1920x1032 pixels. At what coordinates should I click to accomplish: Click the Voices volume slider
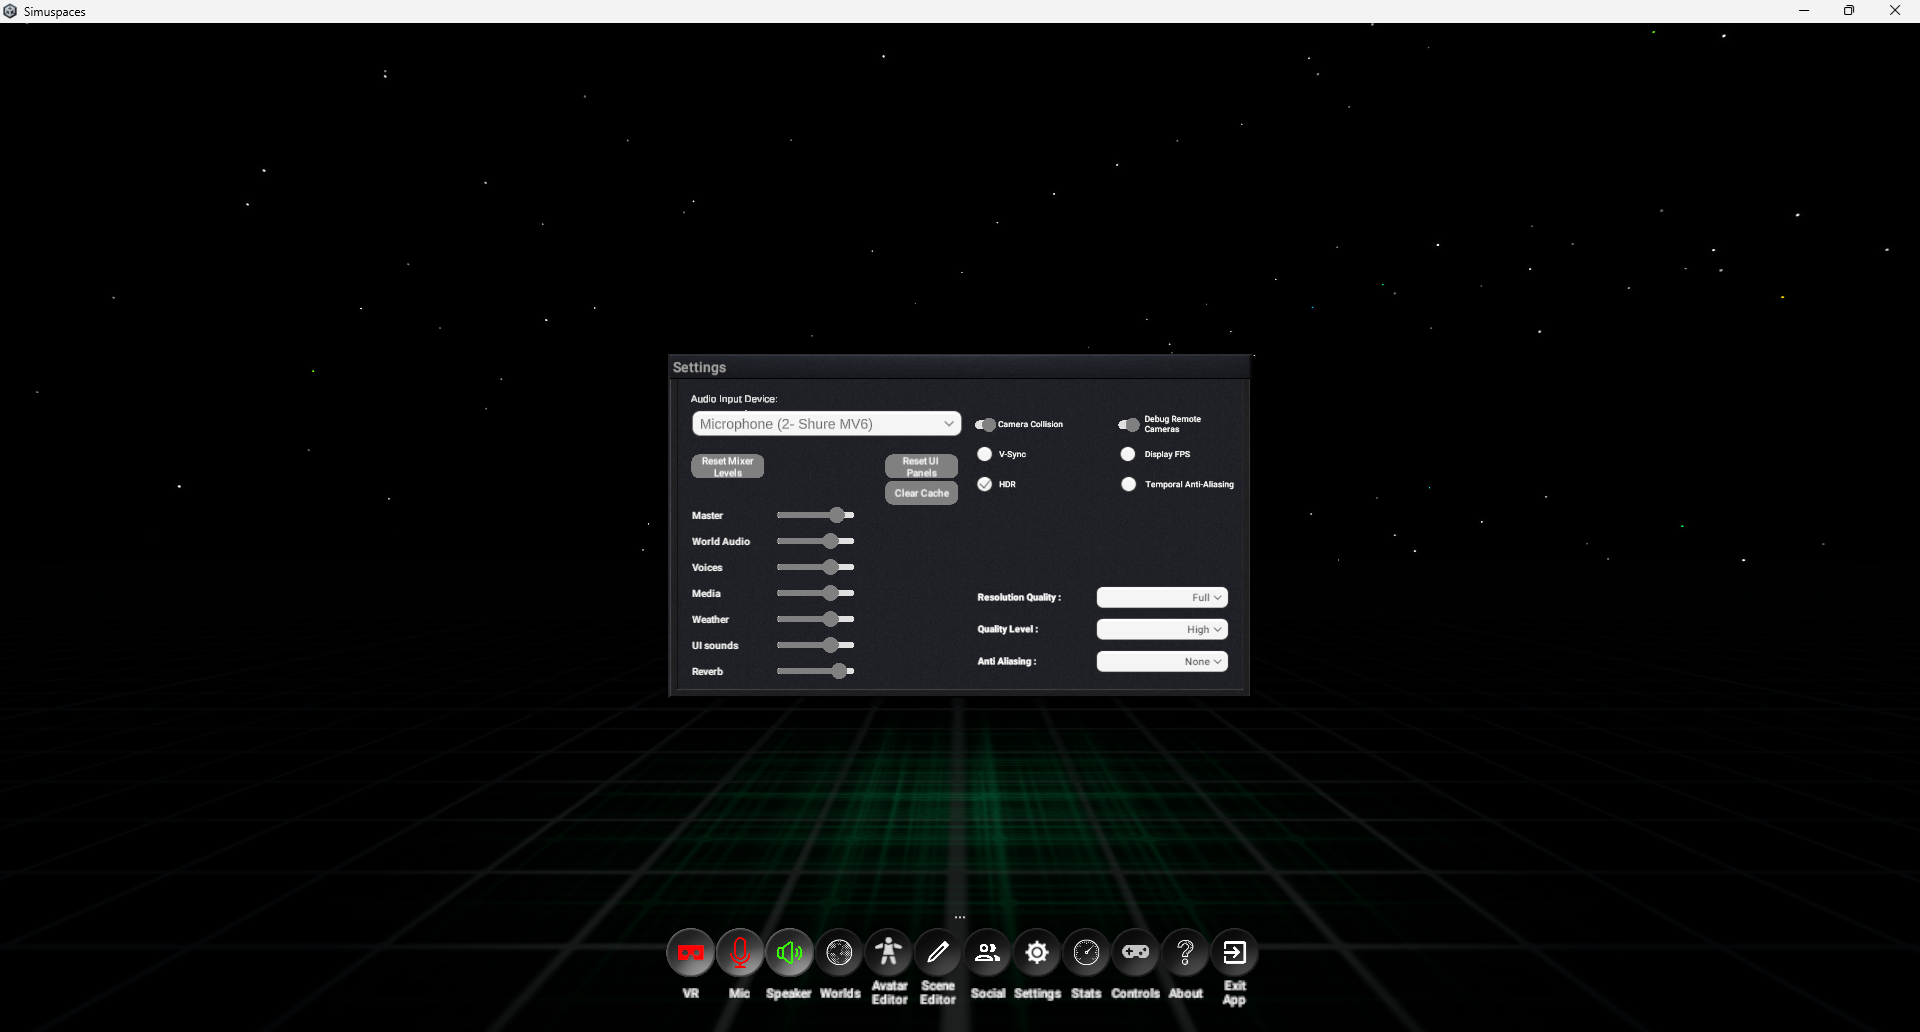click(815, 567)
